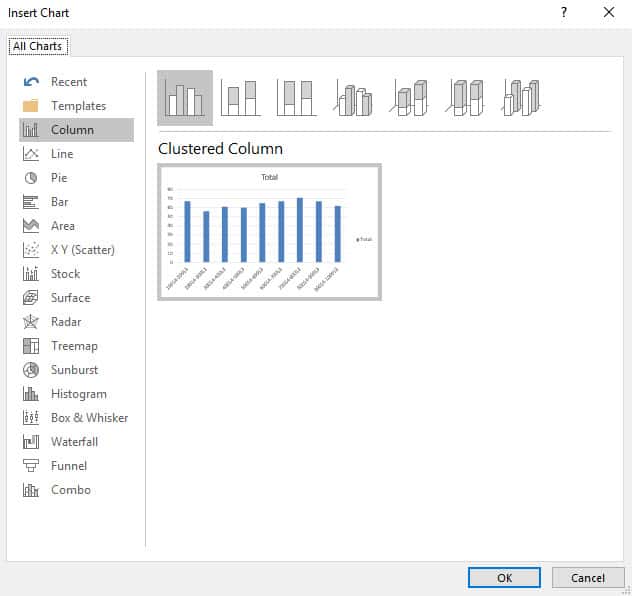Close the Insert Chart dialog
Screen dimensions: 632x596
pyautogui.click(x=609, y=12)
